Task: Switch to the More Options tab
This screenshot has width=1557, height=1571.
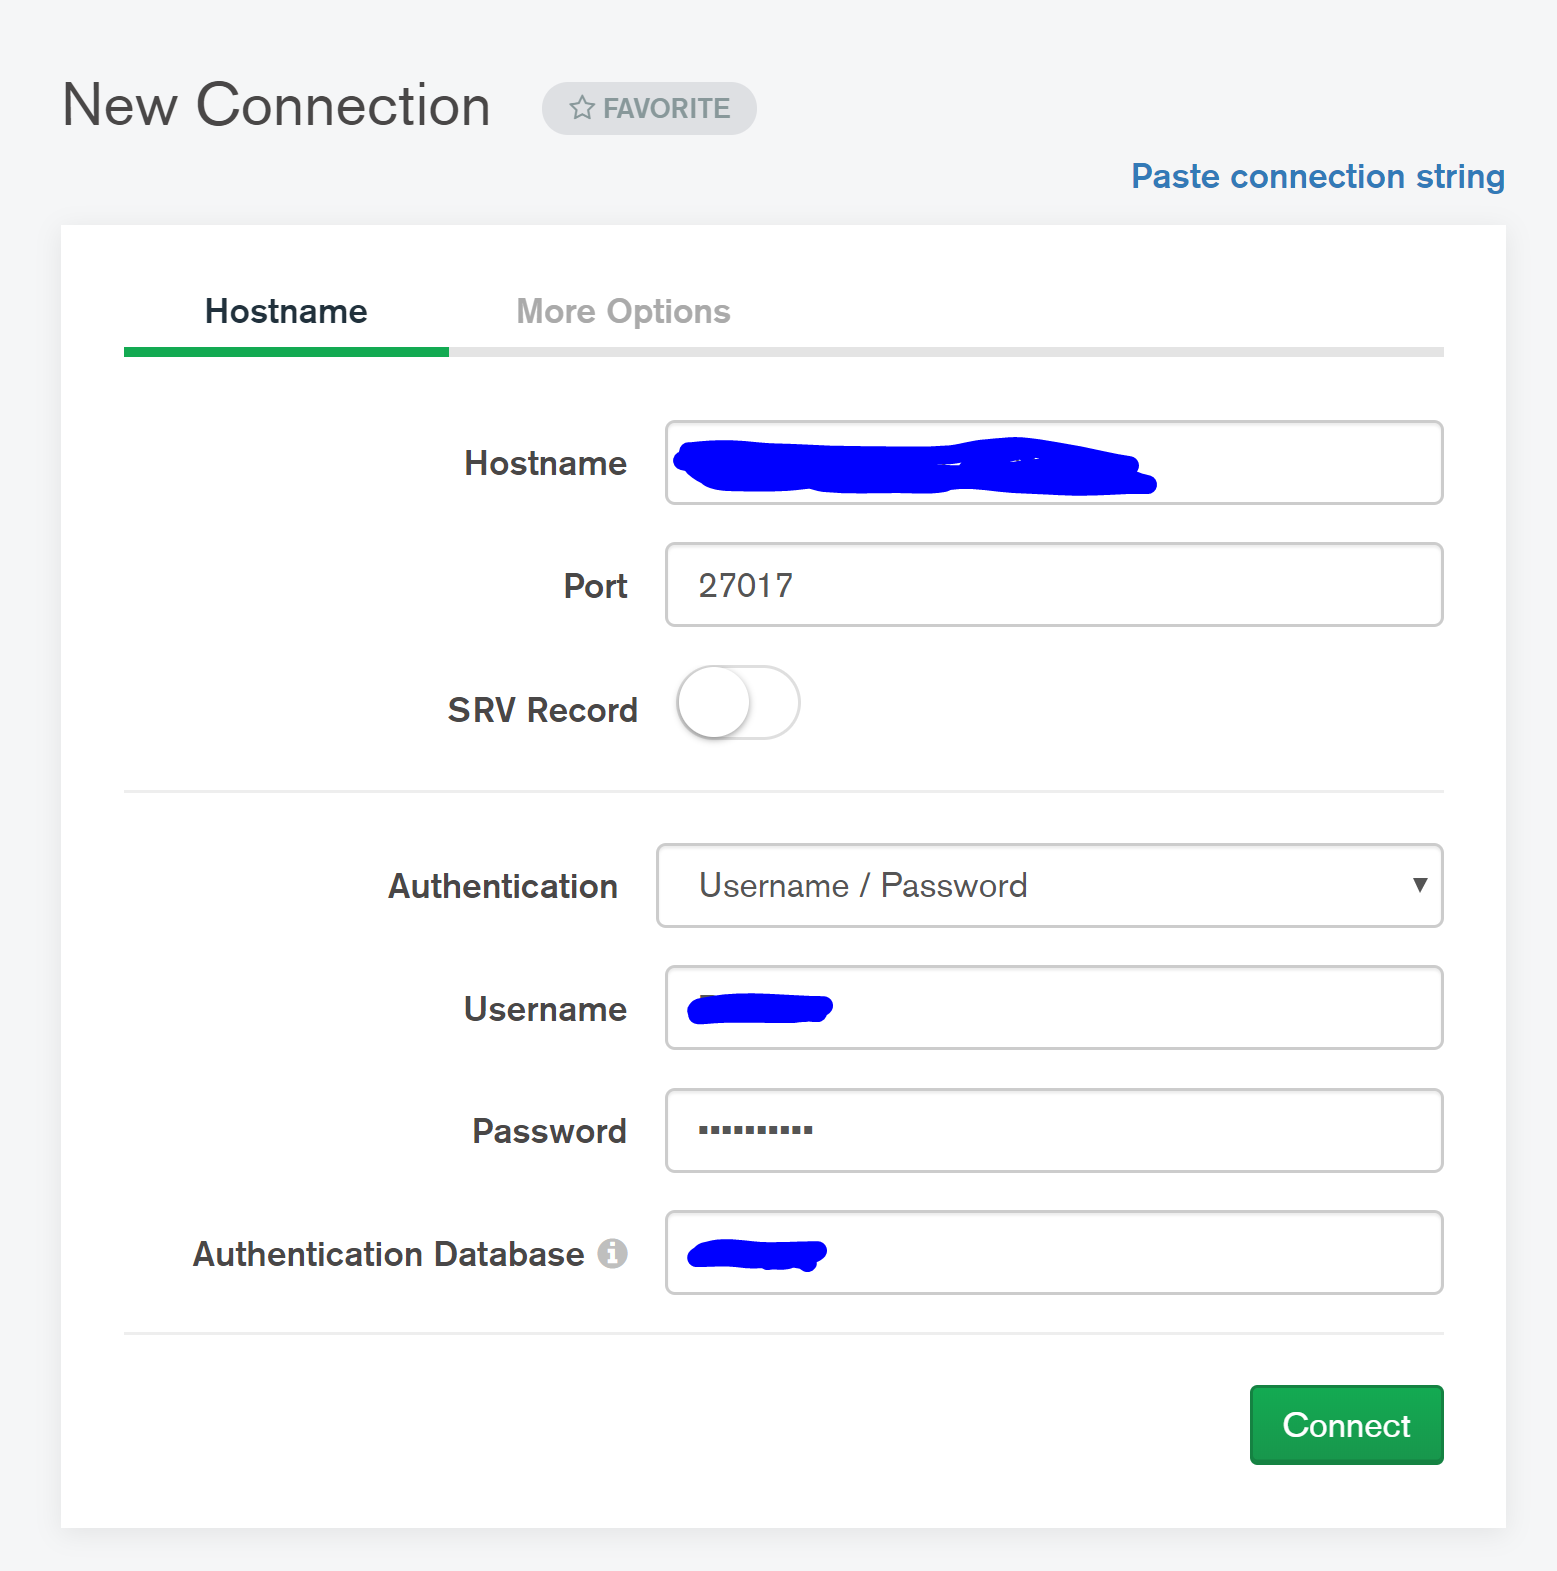Action: click(x=623, y=312)
